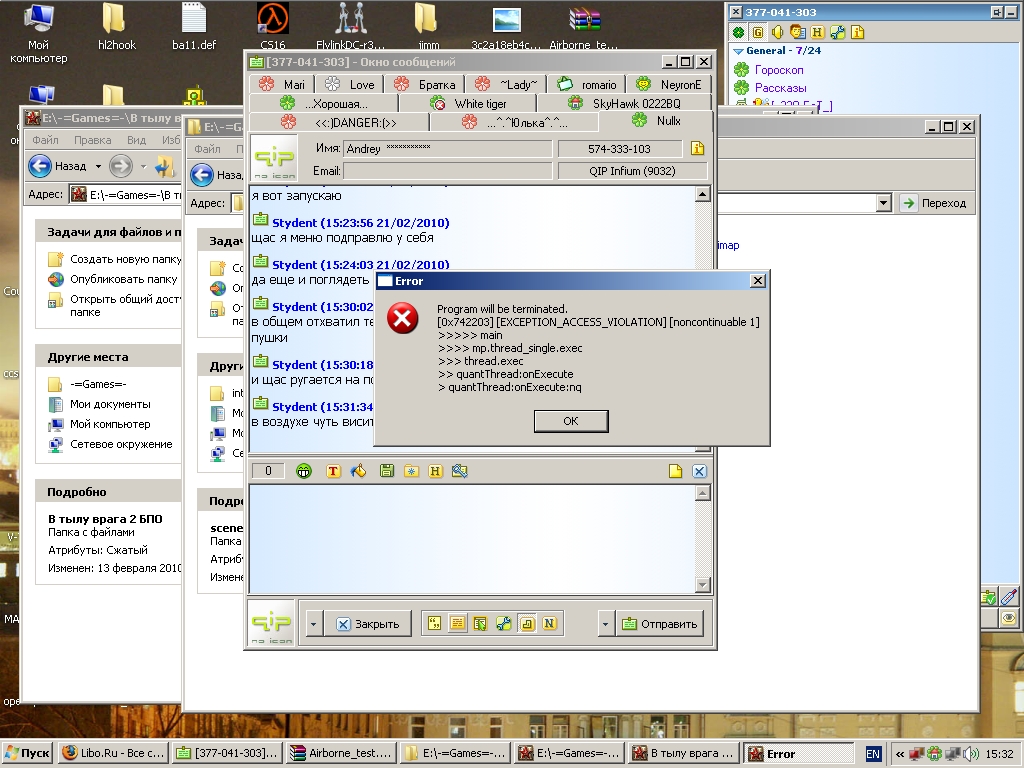Click the Пуск start button
This screenshot has width=1024, height=768.
click(27, 753)
